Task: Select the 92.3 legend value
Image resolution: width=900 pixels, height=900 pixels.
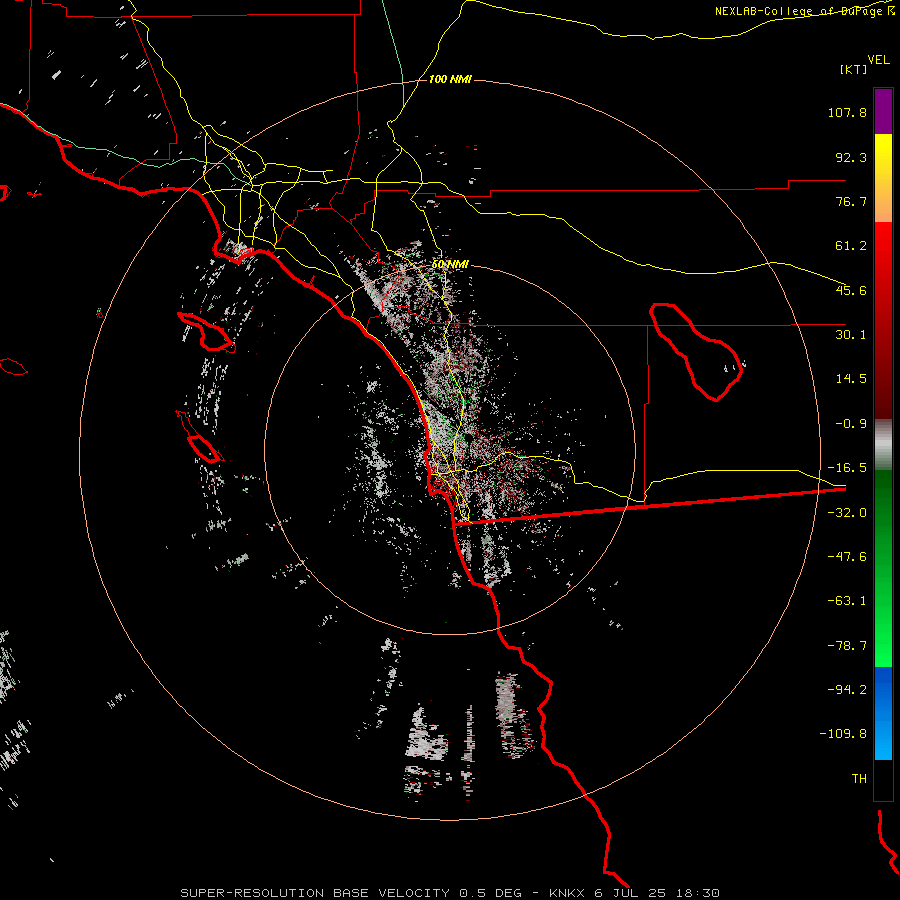Action: [851, 157]
